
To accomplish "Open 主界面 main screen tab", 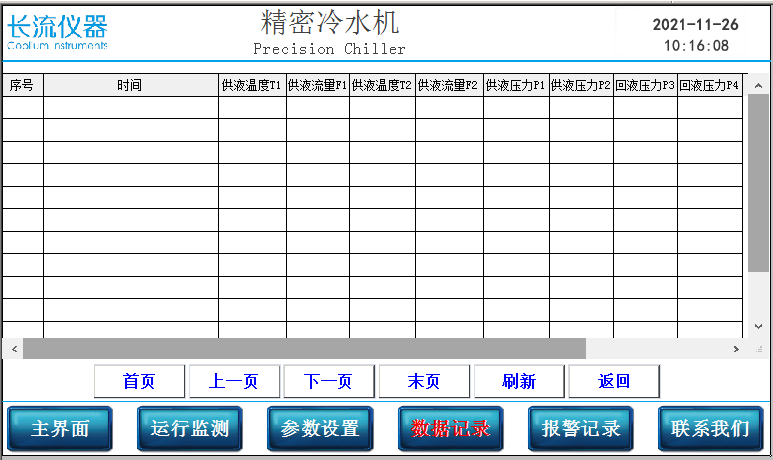I will (x=60, y=429).
